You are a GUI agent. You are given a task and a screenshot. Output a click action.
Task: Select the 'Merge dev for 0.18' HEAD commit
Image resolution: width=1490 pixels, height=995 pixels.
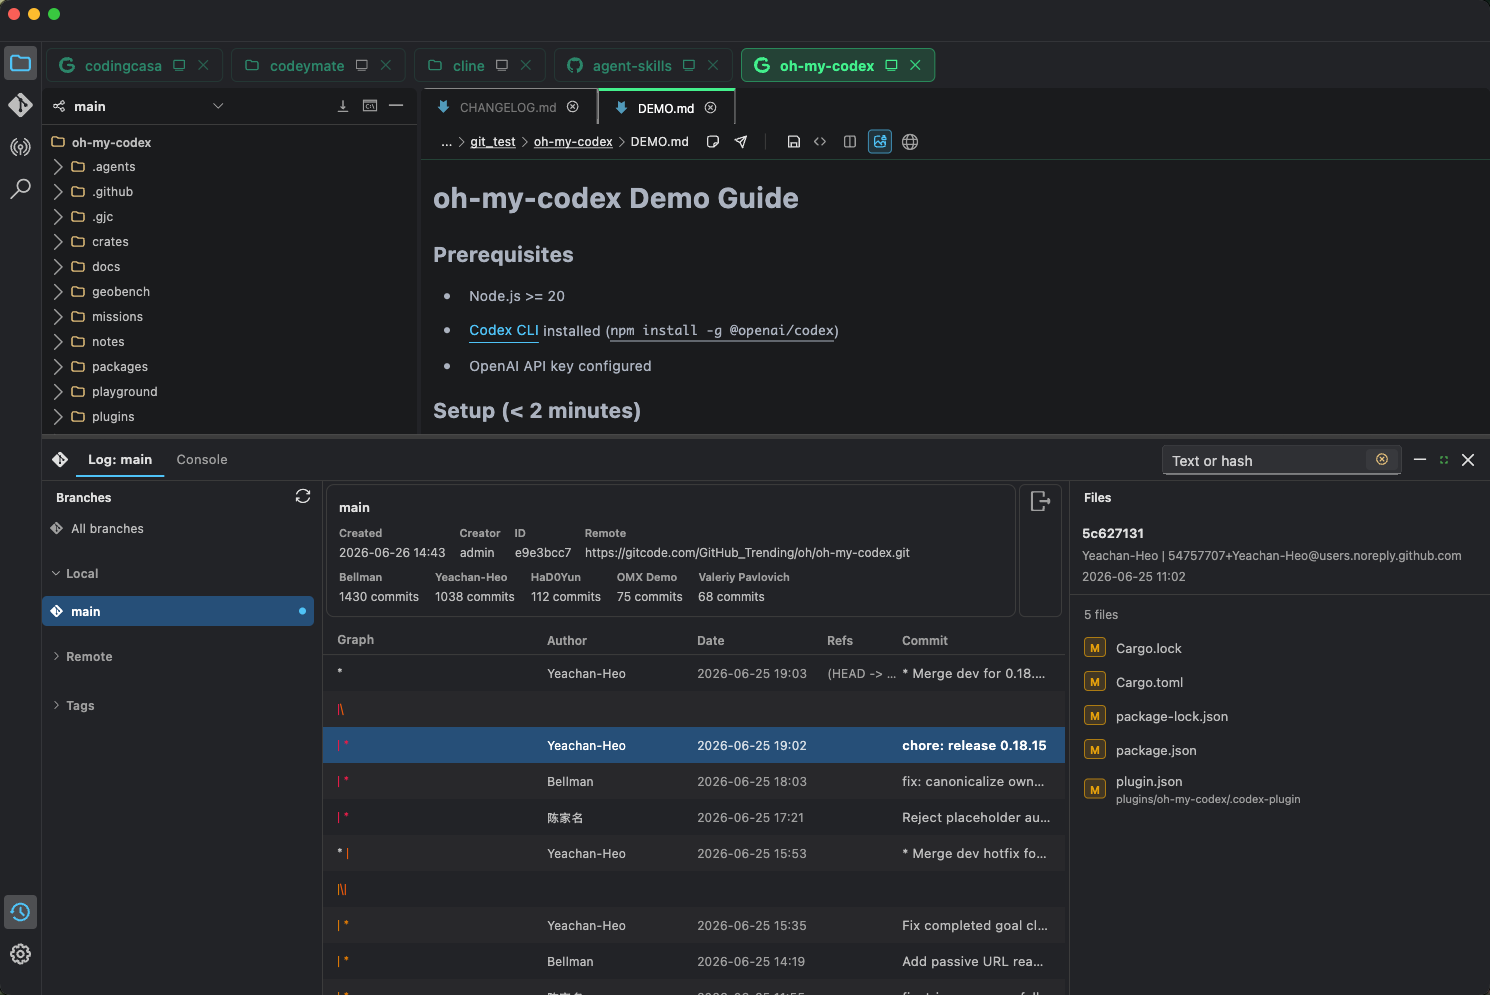tap(694, 673)
